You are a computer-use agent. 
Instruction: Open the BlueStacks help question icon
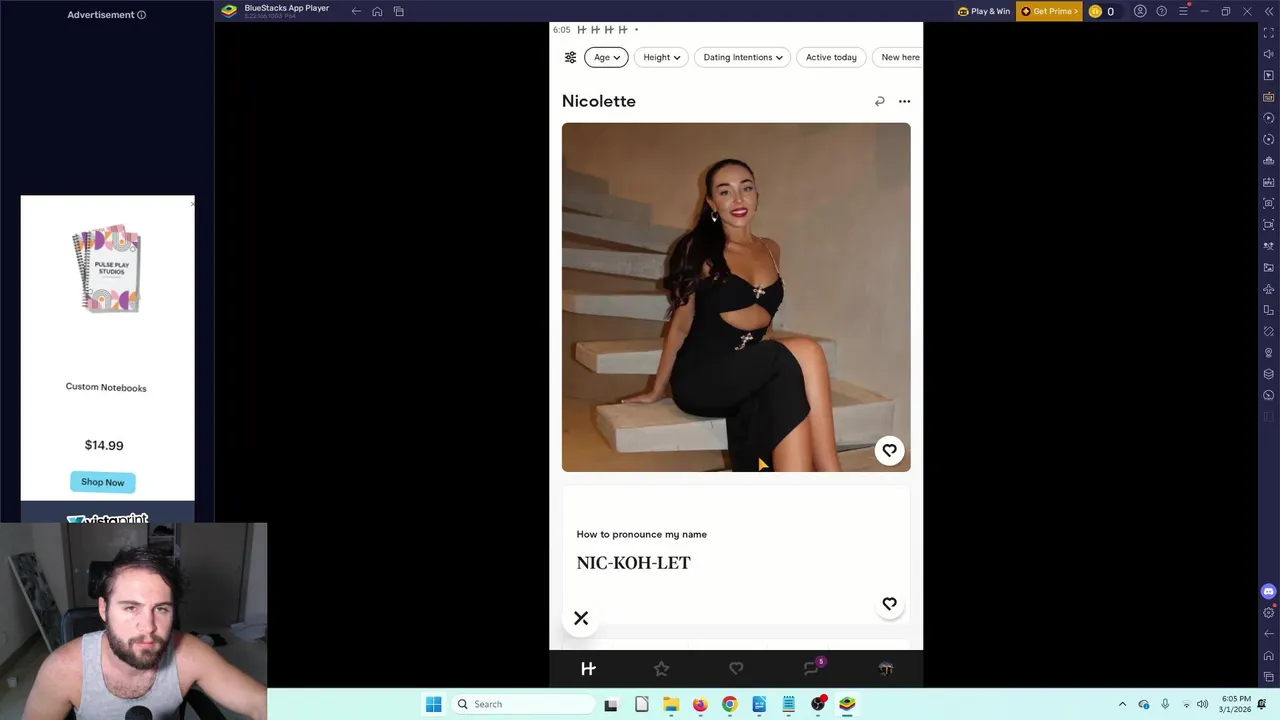(1161, 11)
